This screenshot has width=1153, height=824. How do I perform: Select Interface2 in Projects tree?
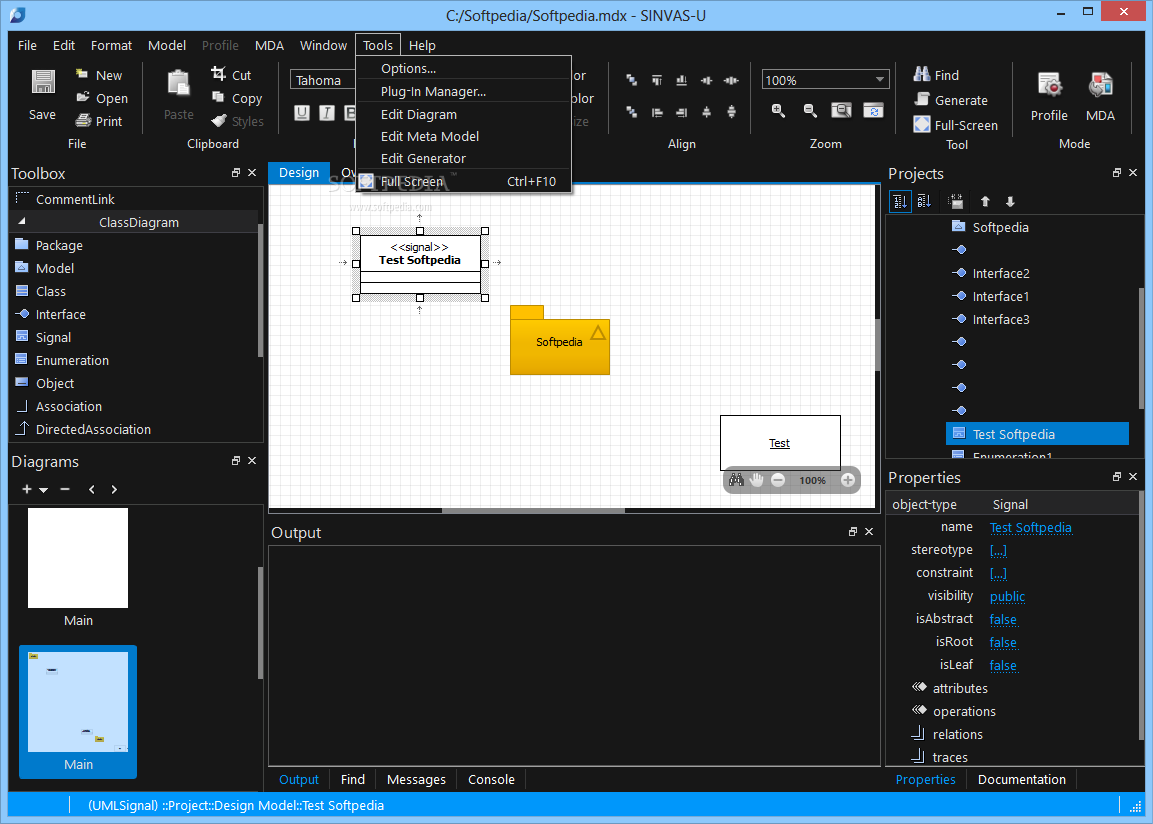click(1000, 273)
